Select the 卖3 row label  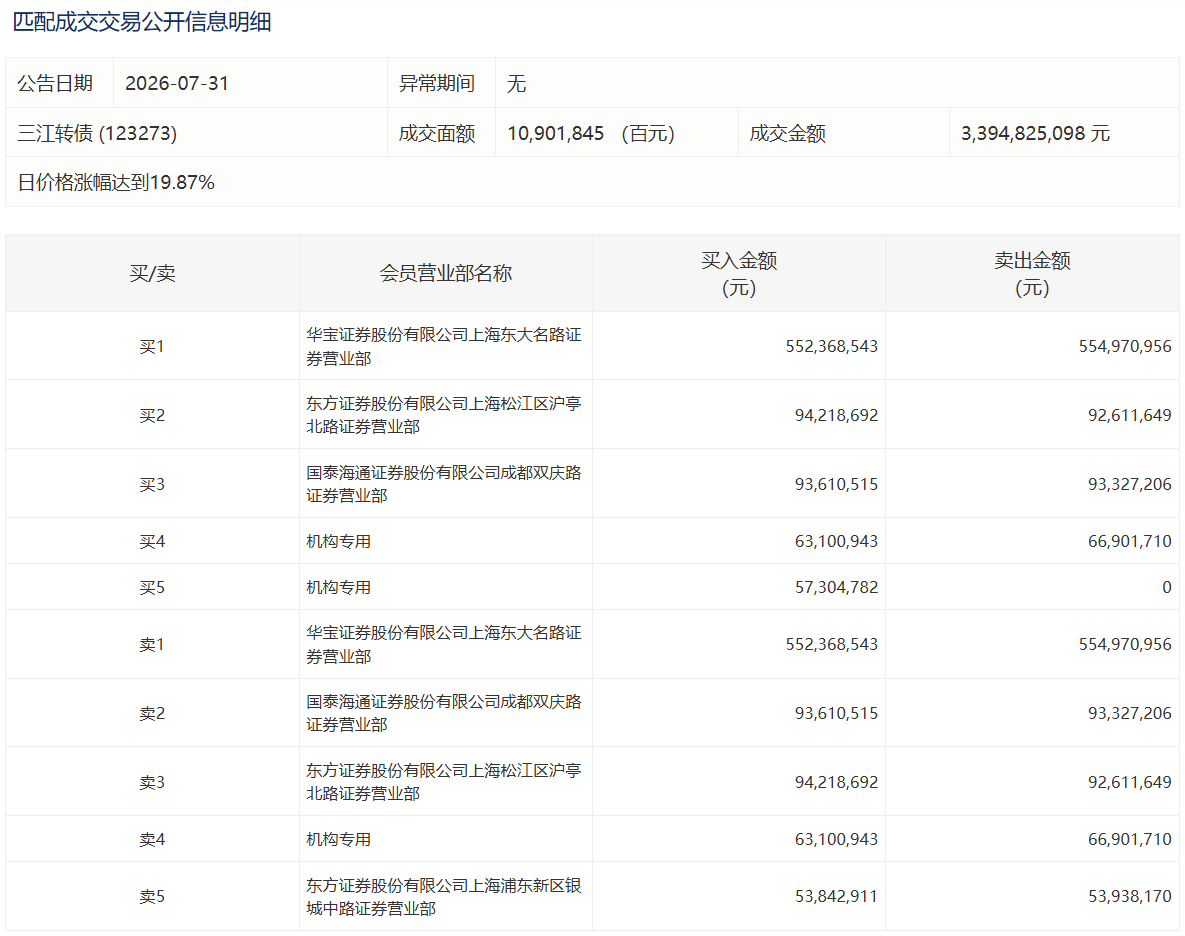(152, 782)
